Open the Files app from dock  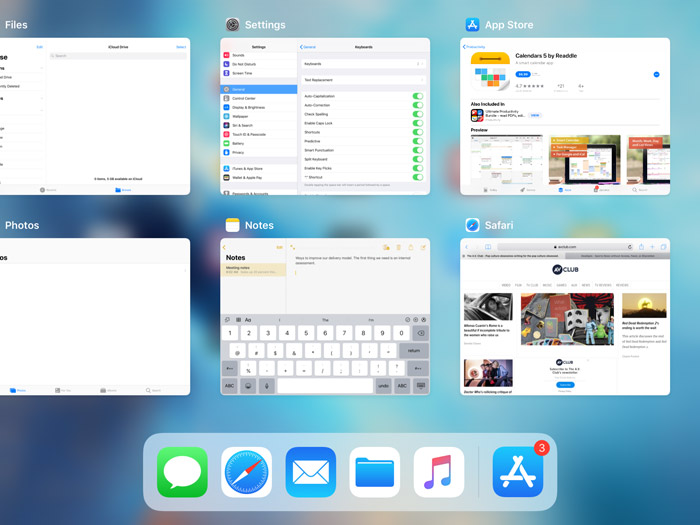[374, 472]
